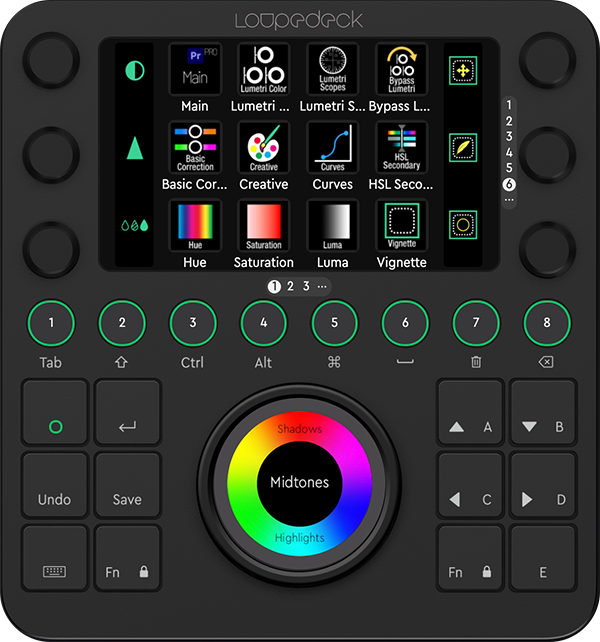This screenshot has height=642, width=600.
Task: Click round button 5 (Command)
Action: pos(335,323)
